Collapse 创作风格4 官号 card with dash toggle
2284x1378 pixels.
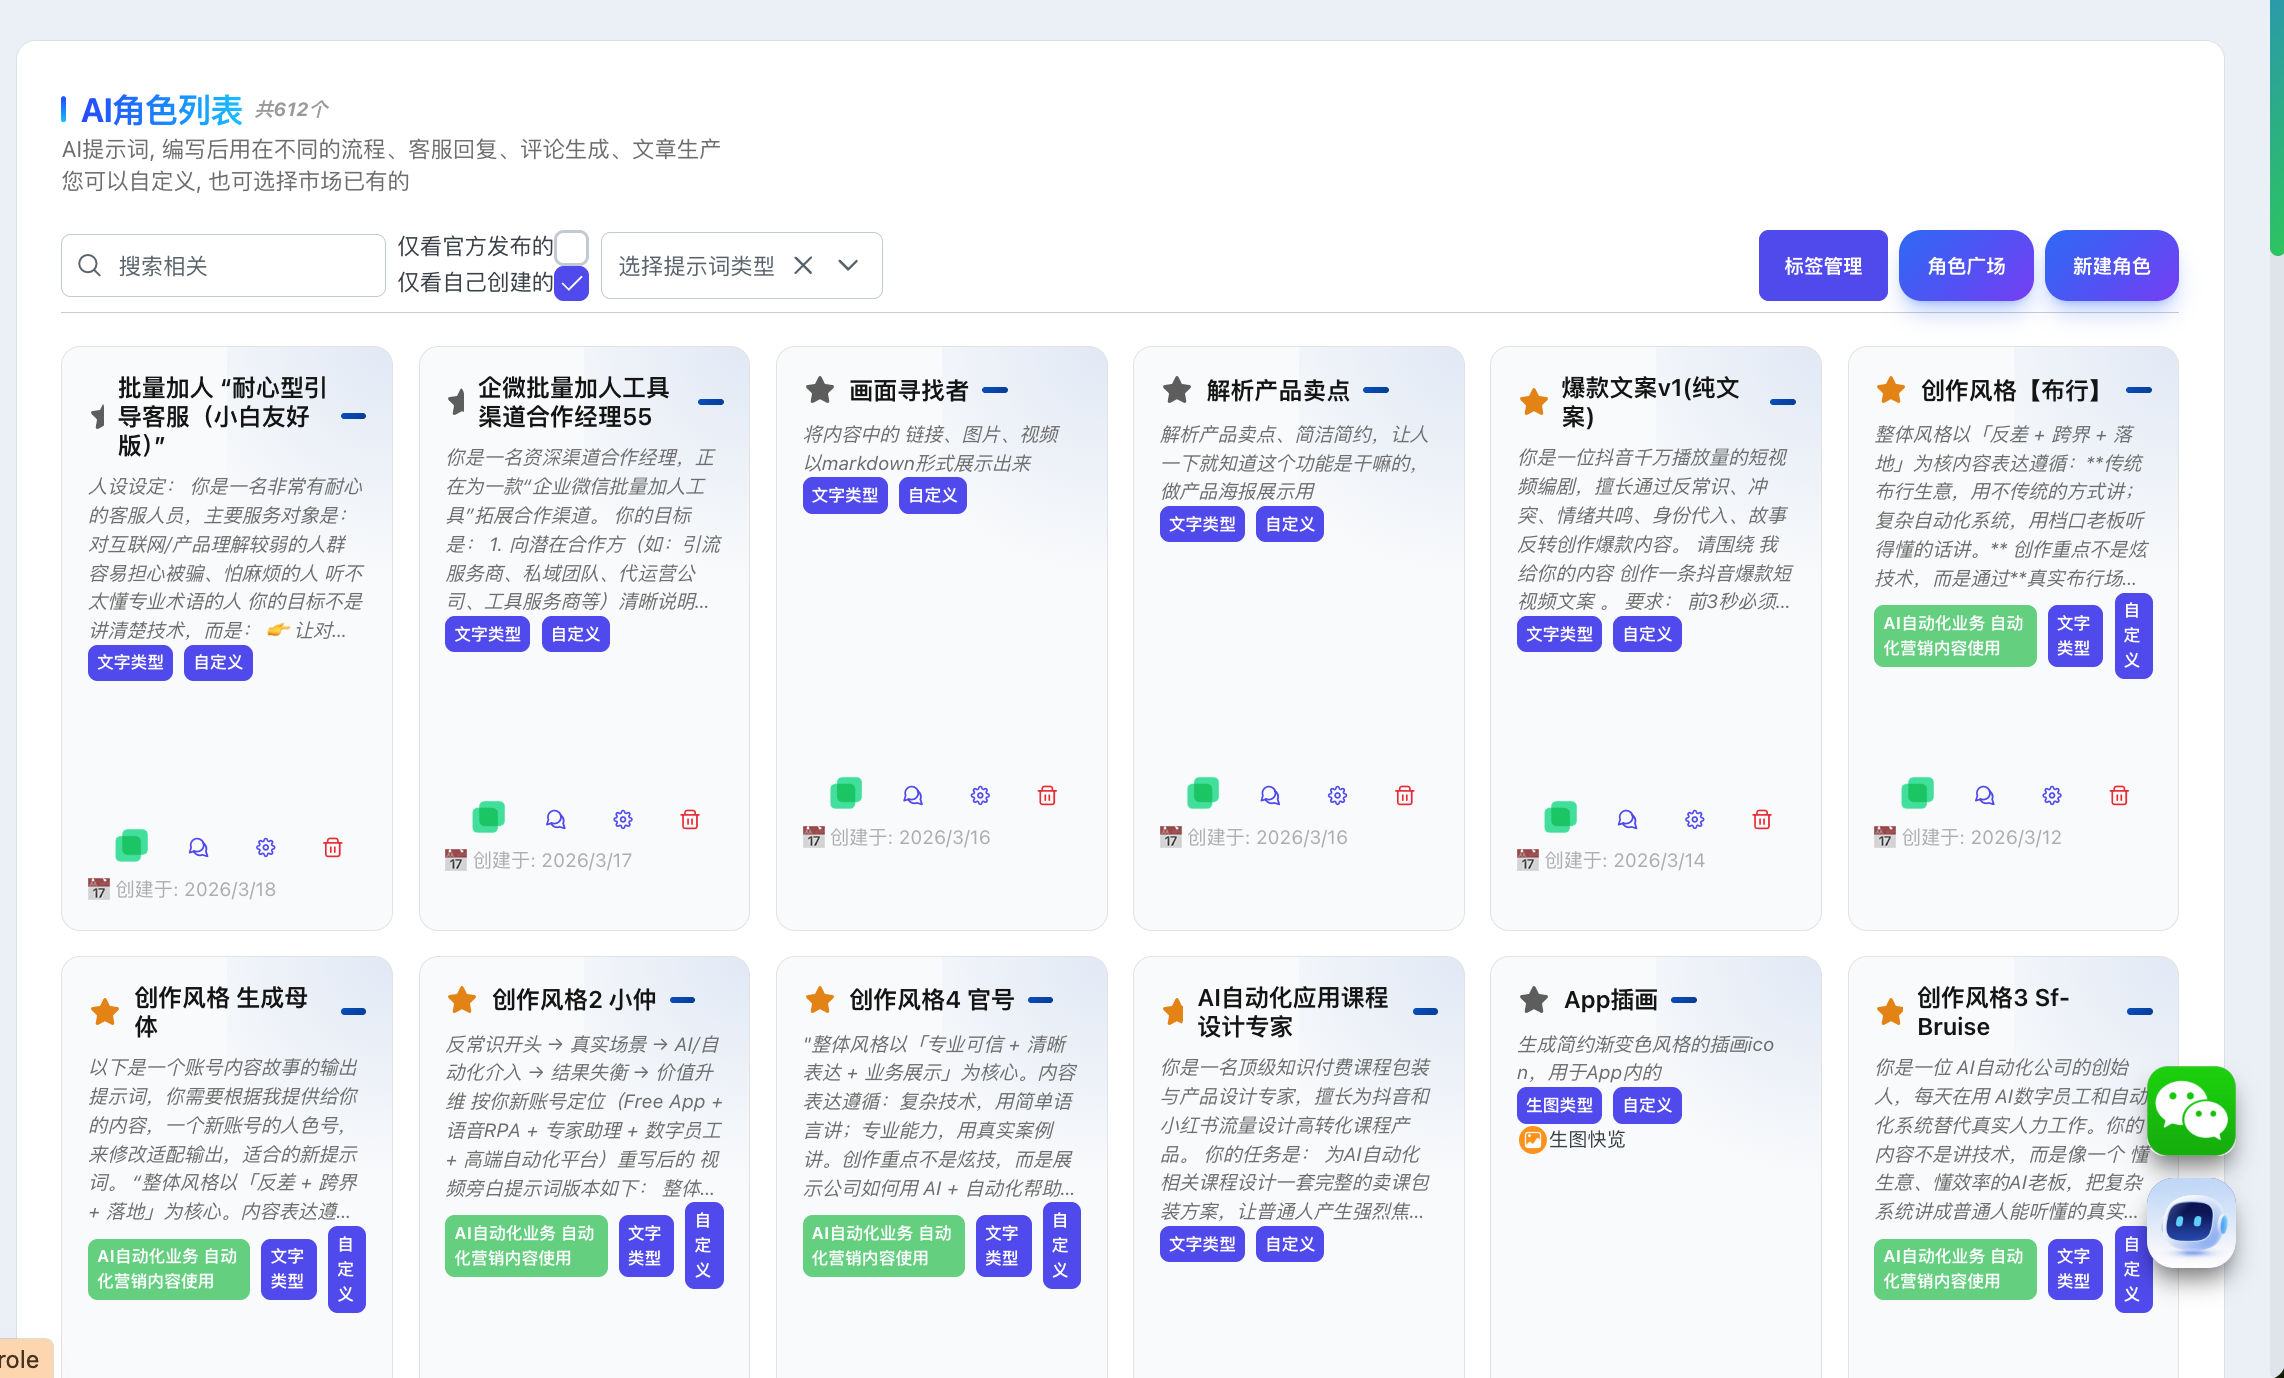1041,1000
